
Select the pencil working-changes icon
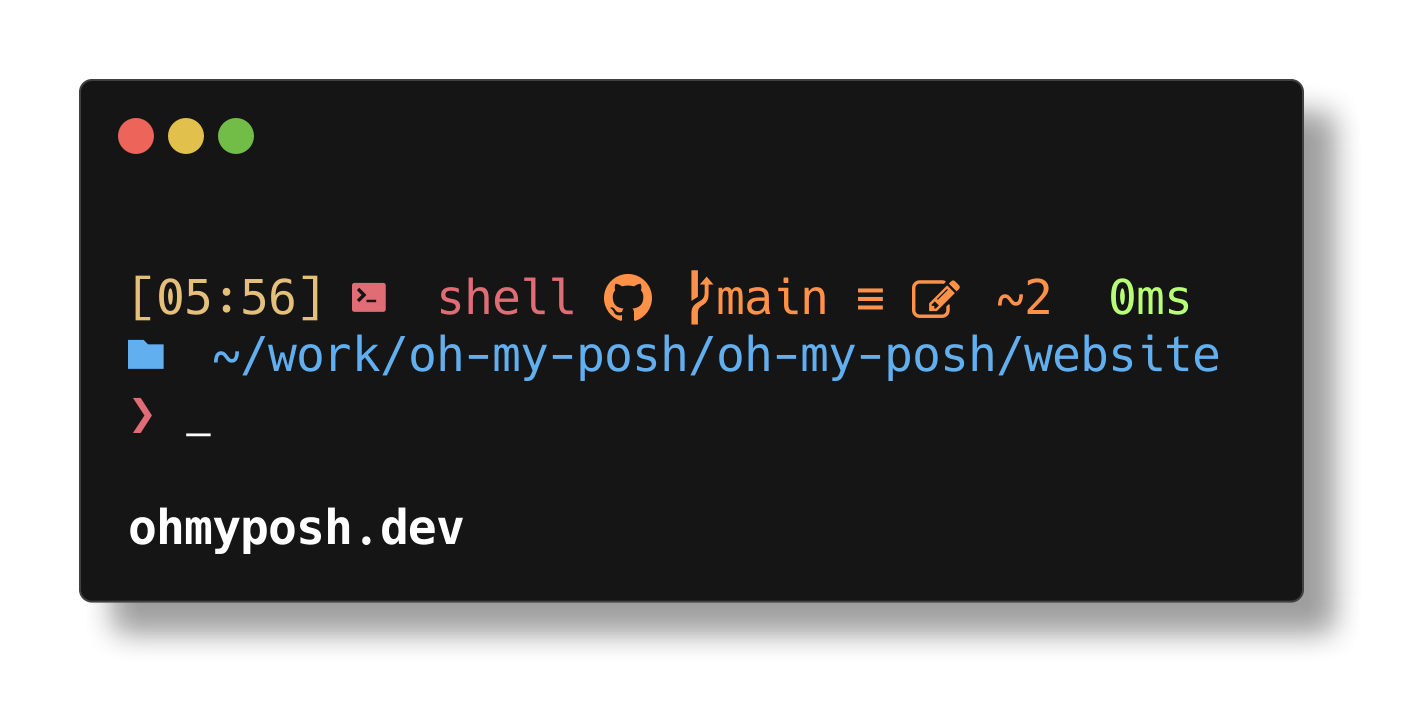[x=935, y=297]
